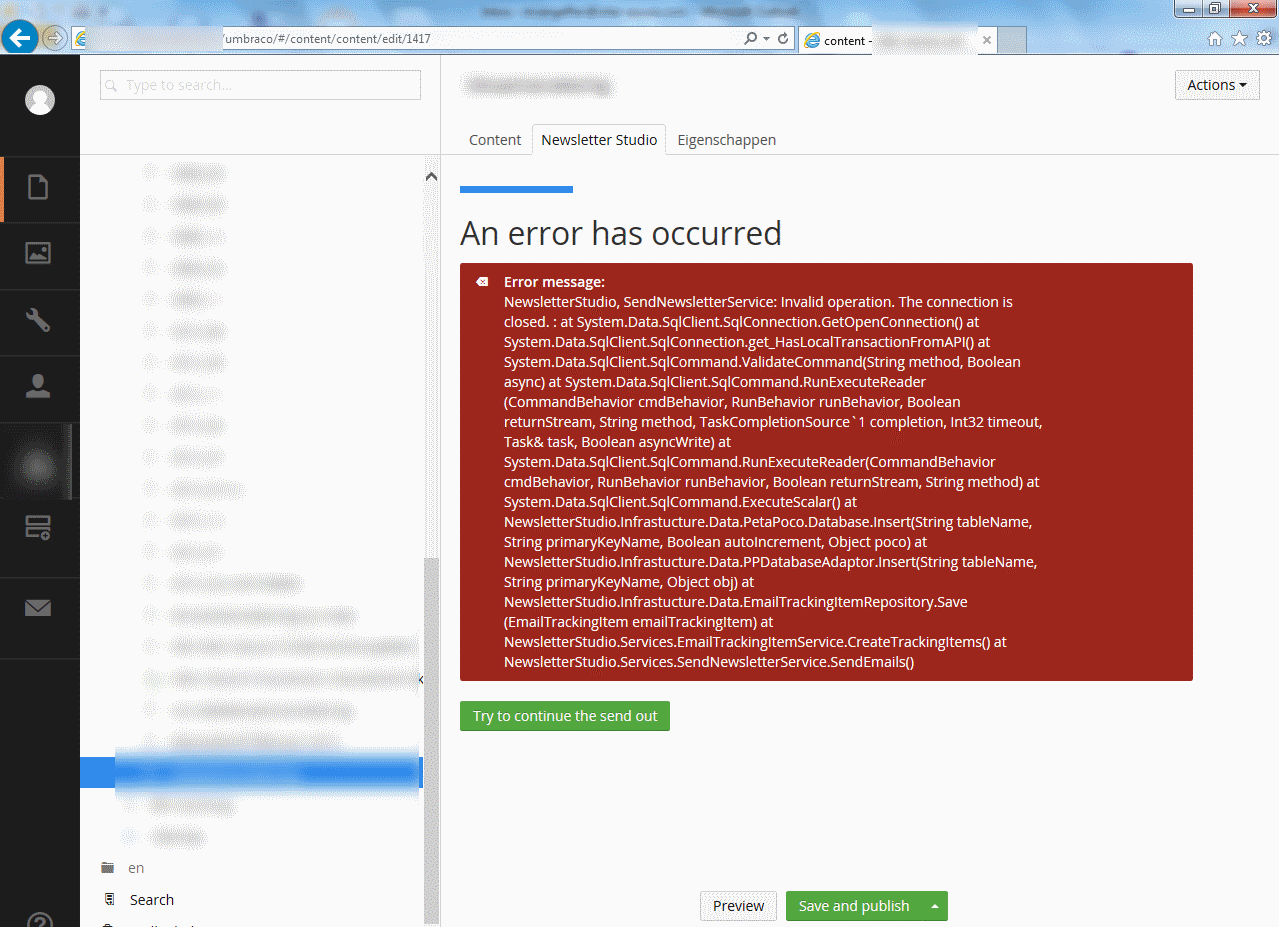Focus the 'Type to search...' field
The height and width of the screenshot is (927, 1279).
(260, 85)
